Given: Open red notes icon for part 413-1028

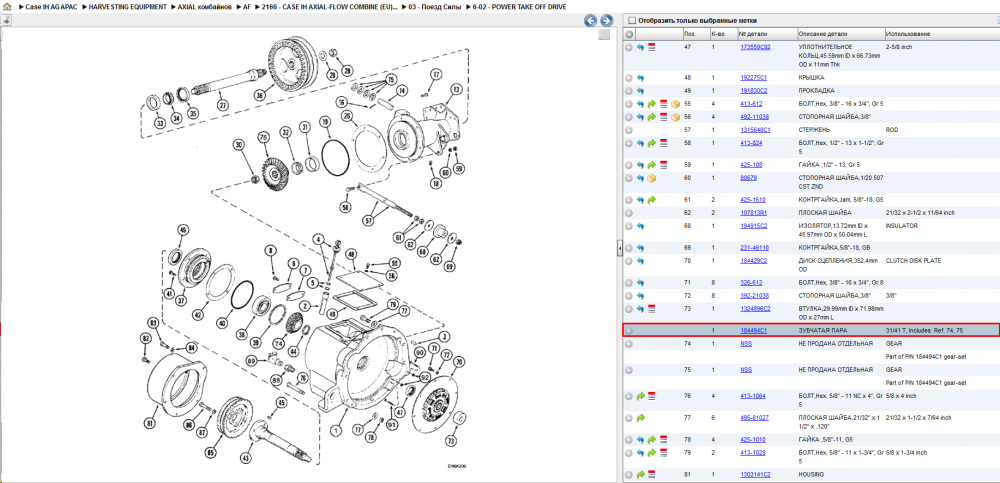Looking at the screenshot, I should (x=663, y=453).
